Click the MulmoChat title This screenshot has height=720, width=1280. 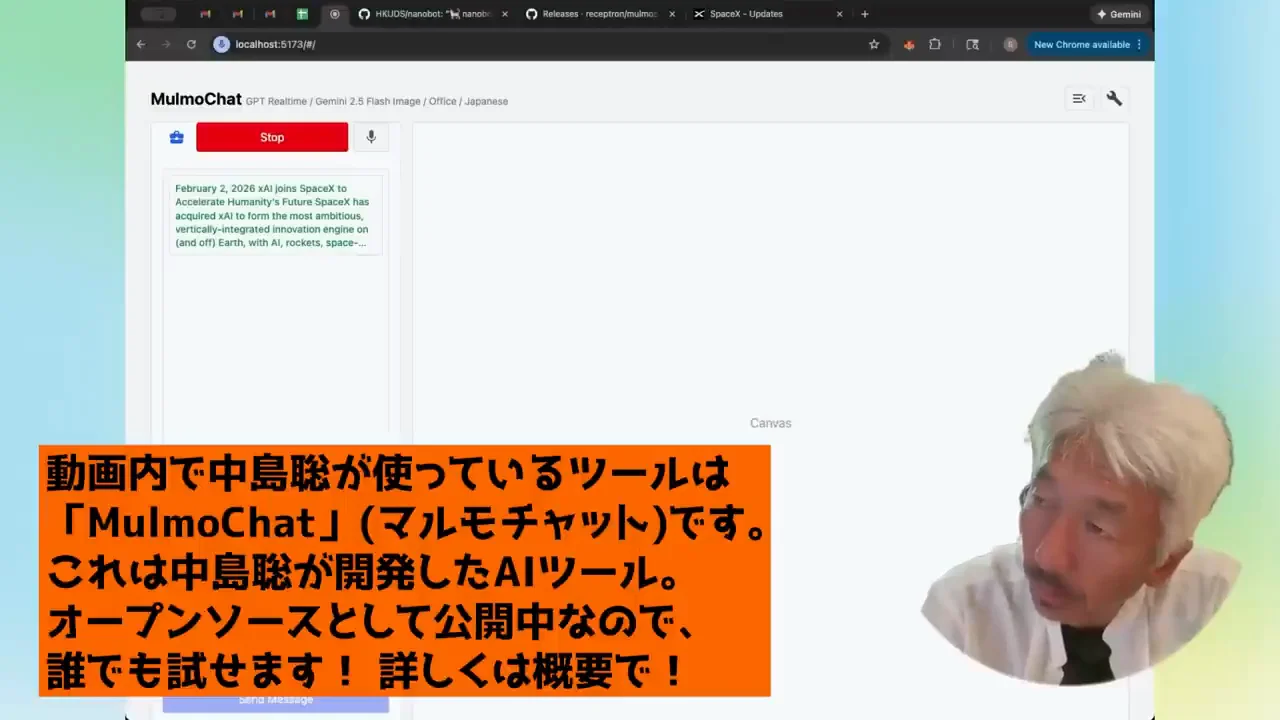coord(196,99)
